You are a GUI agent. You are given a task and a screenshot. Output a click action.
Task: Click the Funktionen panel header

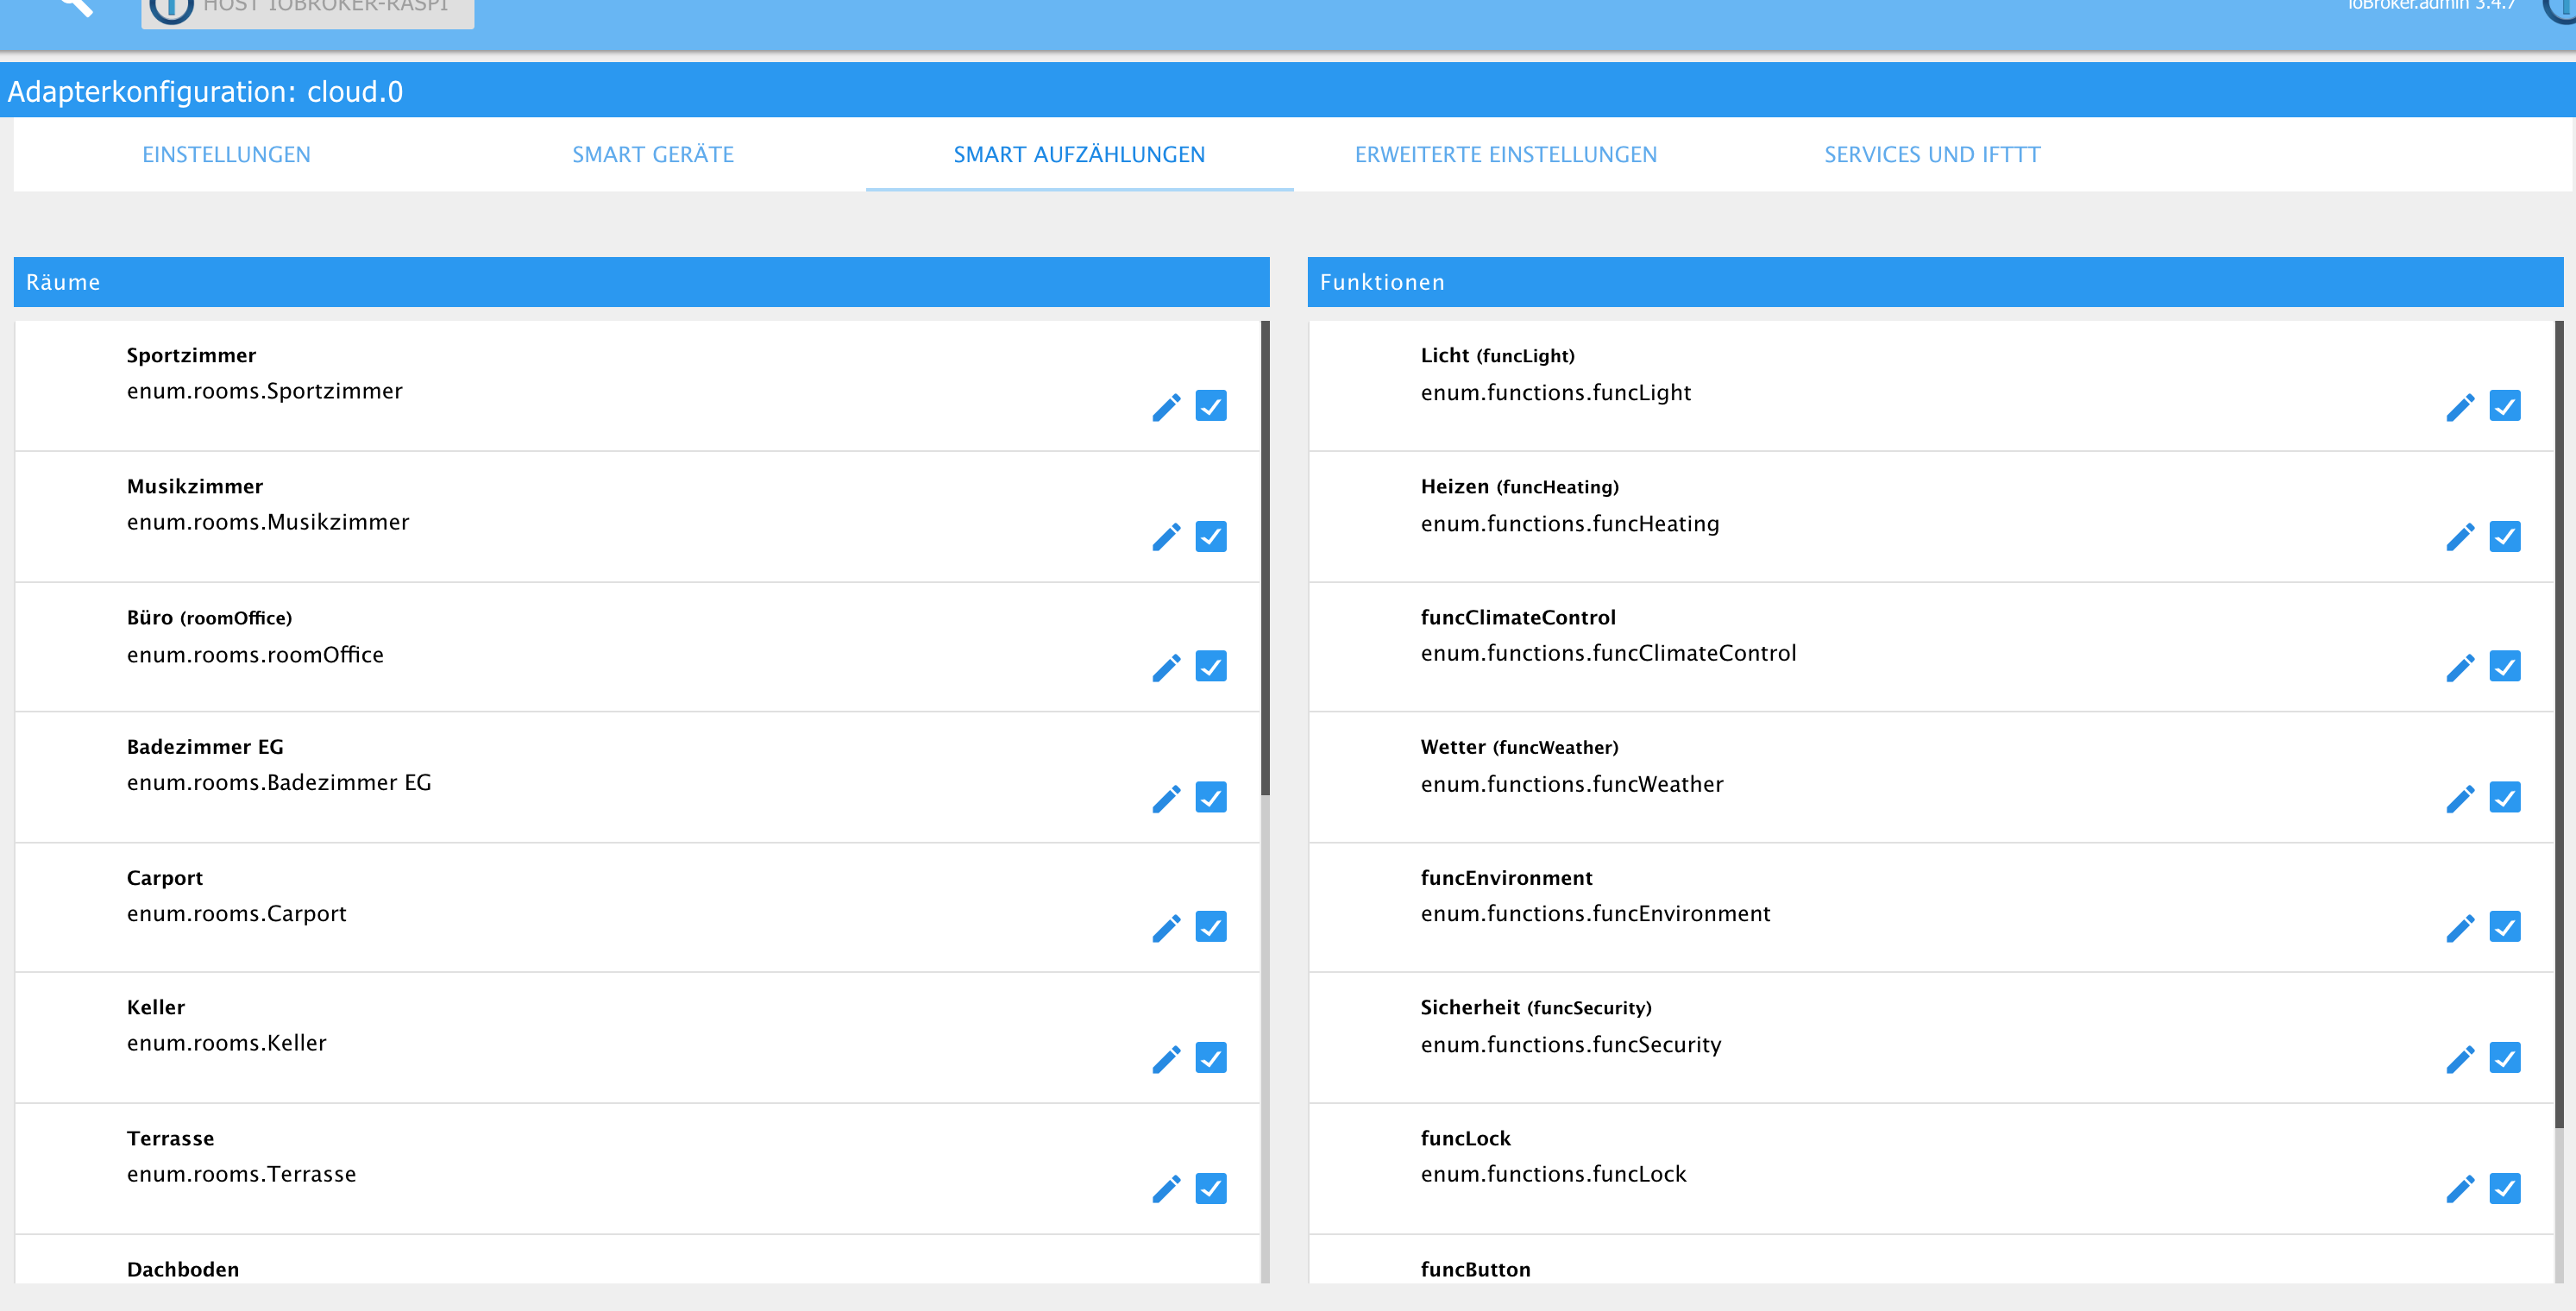click(x=1935, y=282)
